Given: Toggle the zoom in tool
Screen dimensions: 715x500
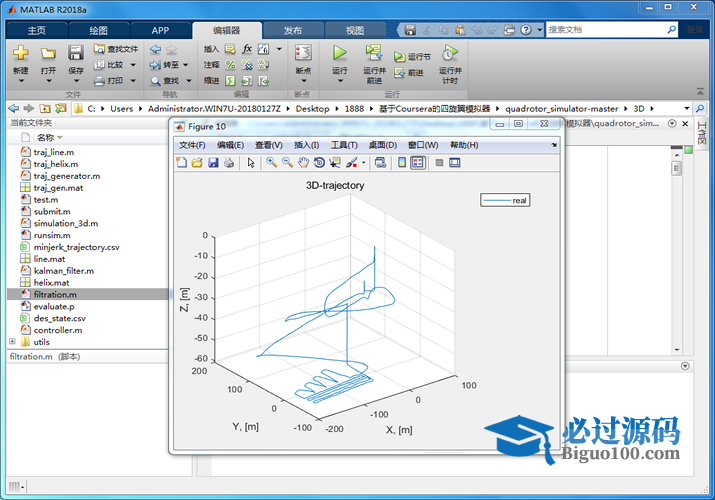Looking at the screenshot, I should 272,163.
